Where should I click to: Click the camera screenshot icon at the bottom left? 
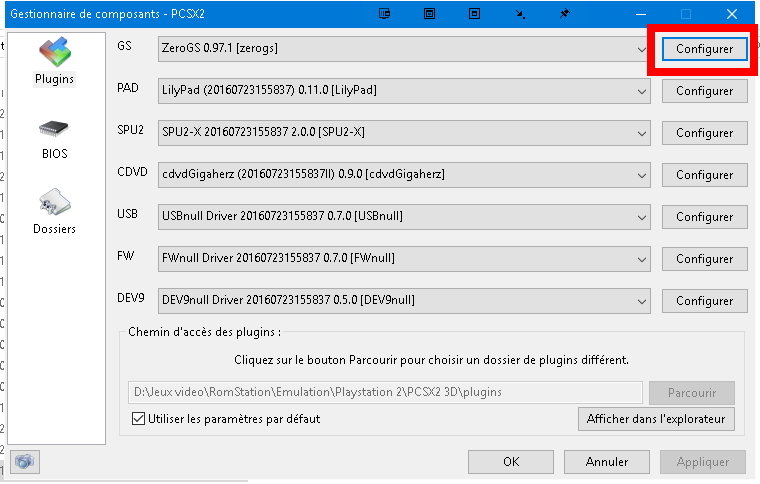tap(24, 461)
